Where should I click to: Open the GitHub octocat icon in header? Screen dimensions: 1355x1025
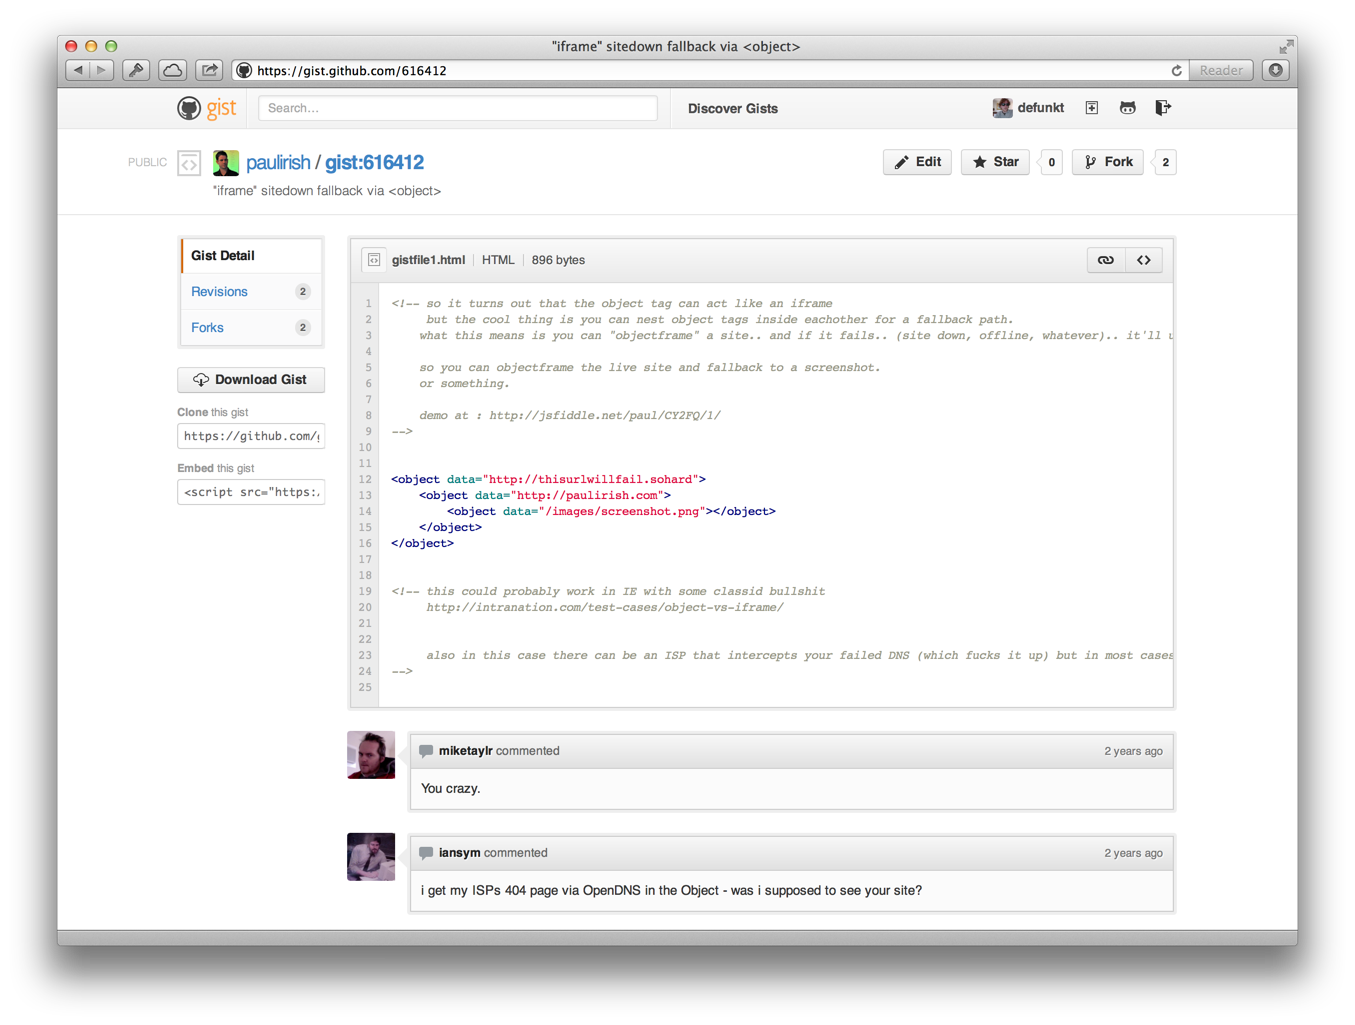click(1127, 108)
